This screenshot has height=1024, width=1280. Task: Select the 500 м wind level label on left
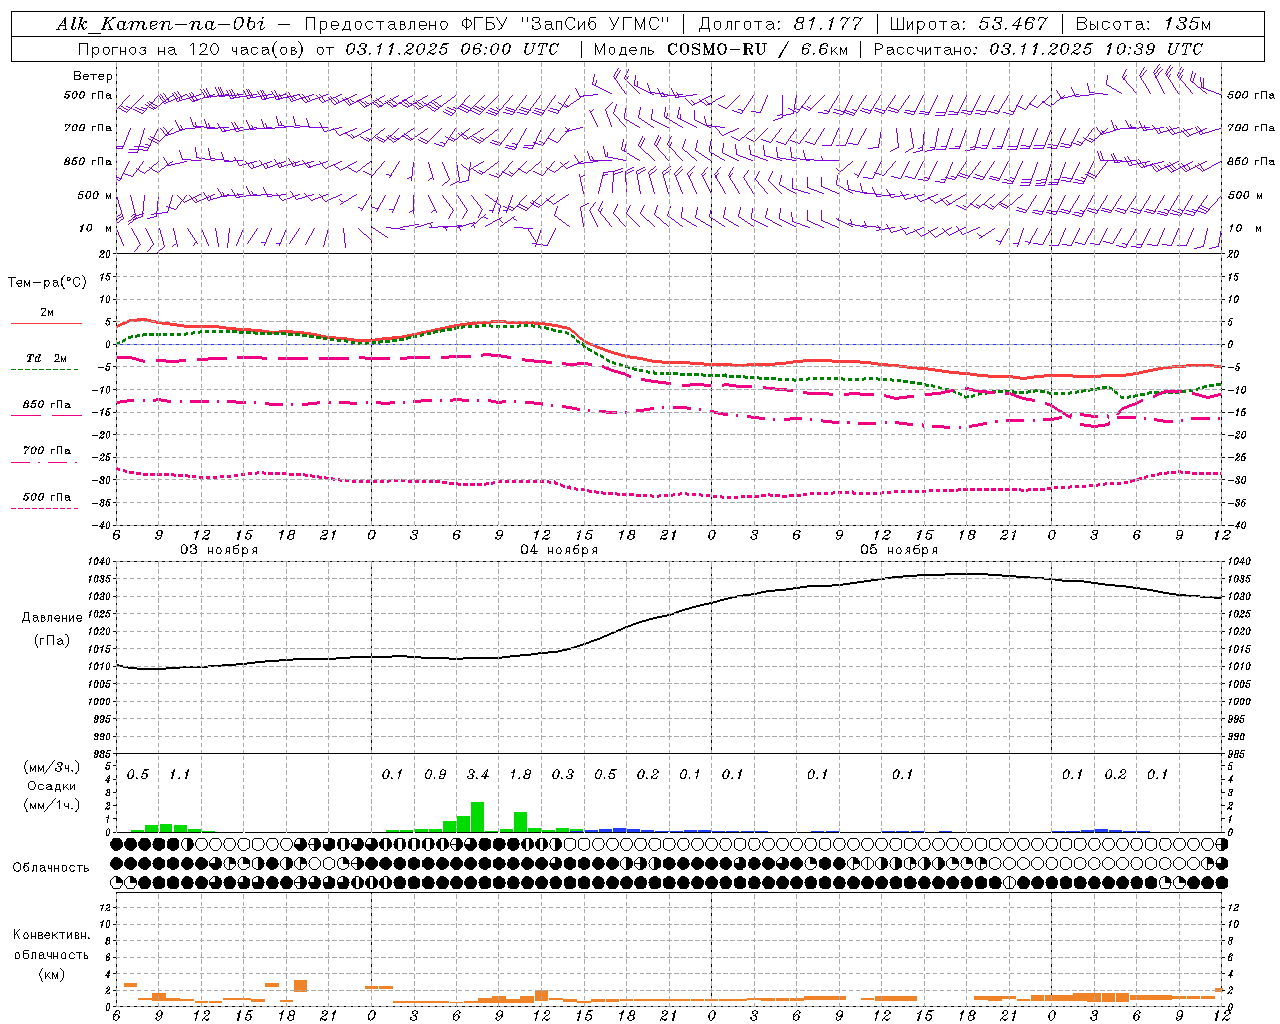[95, 195]
